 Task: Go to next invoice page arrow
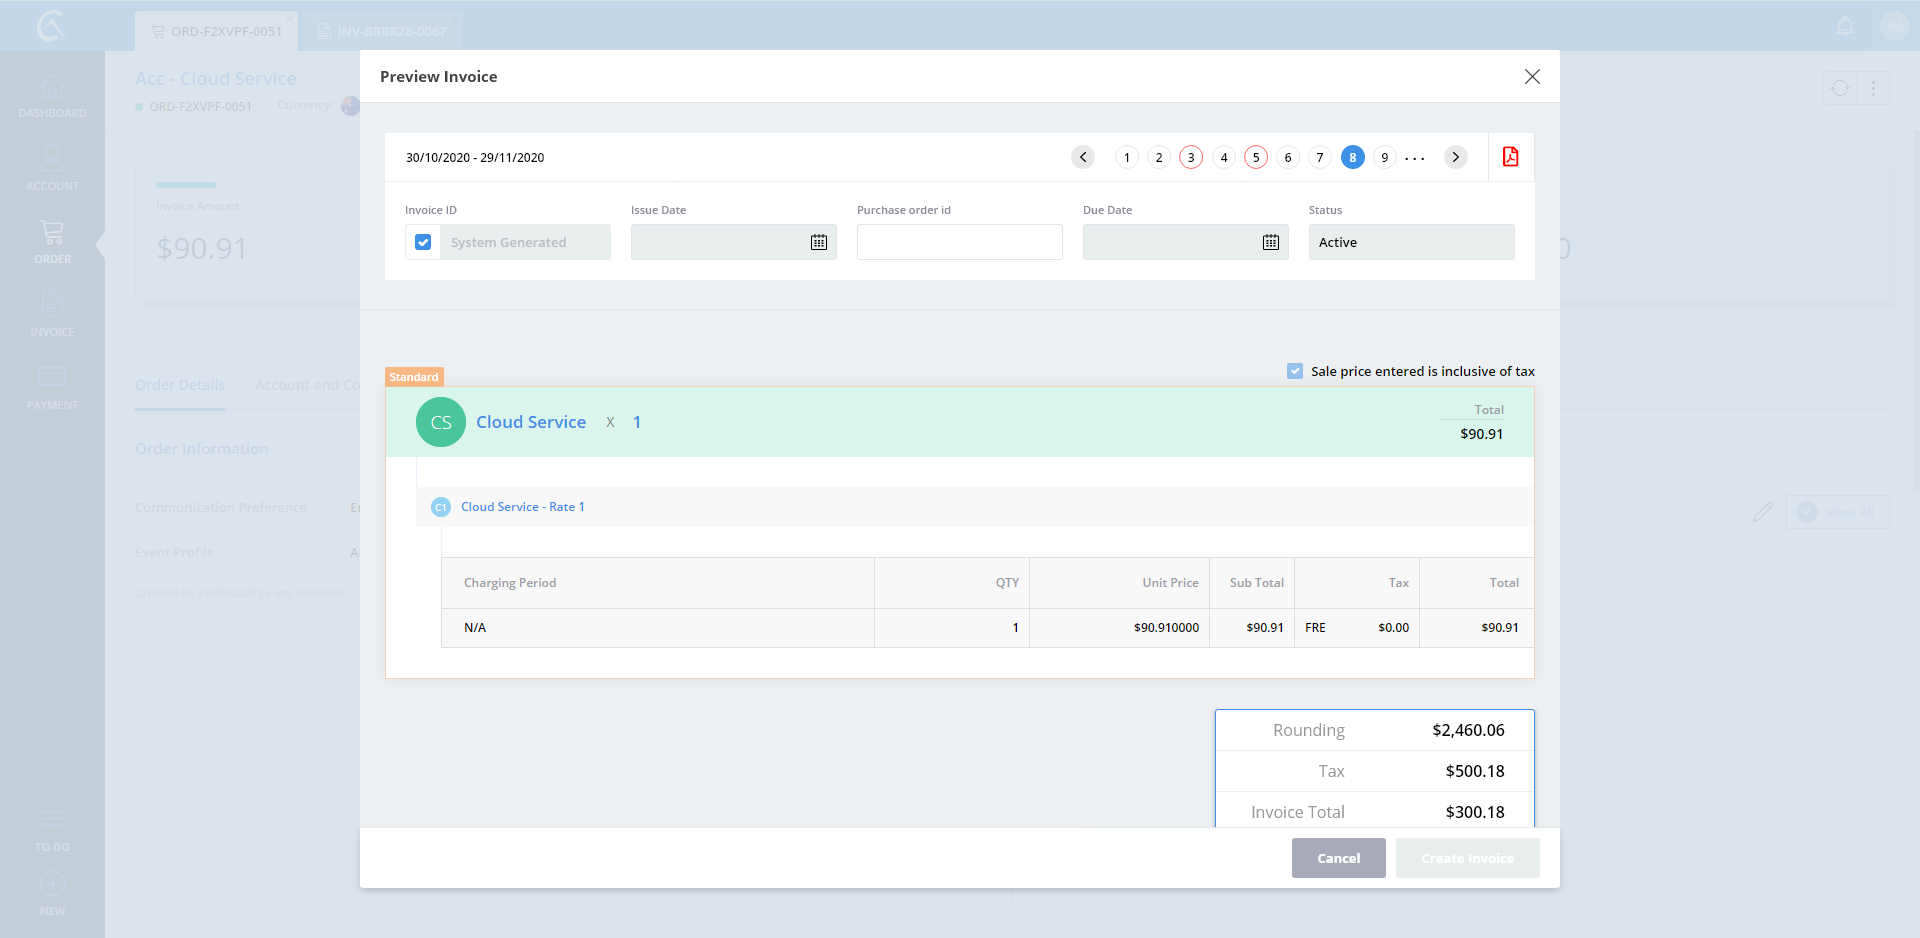click(x=1456, y=157)
